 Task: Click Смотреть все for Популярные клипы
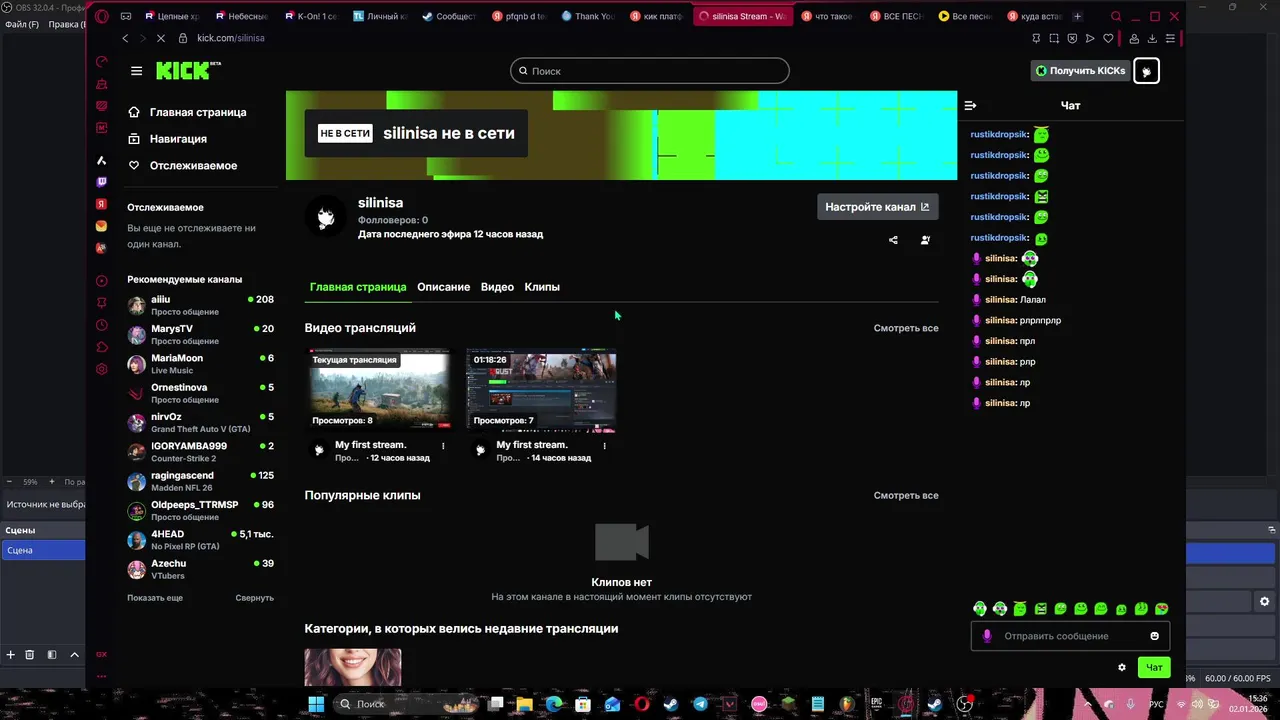(x=906, y=495)
